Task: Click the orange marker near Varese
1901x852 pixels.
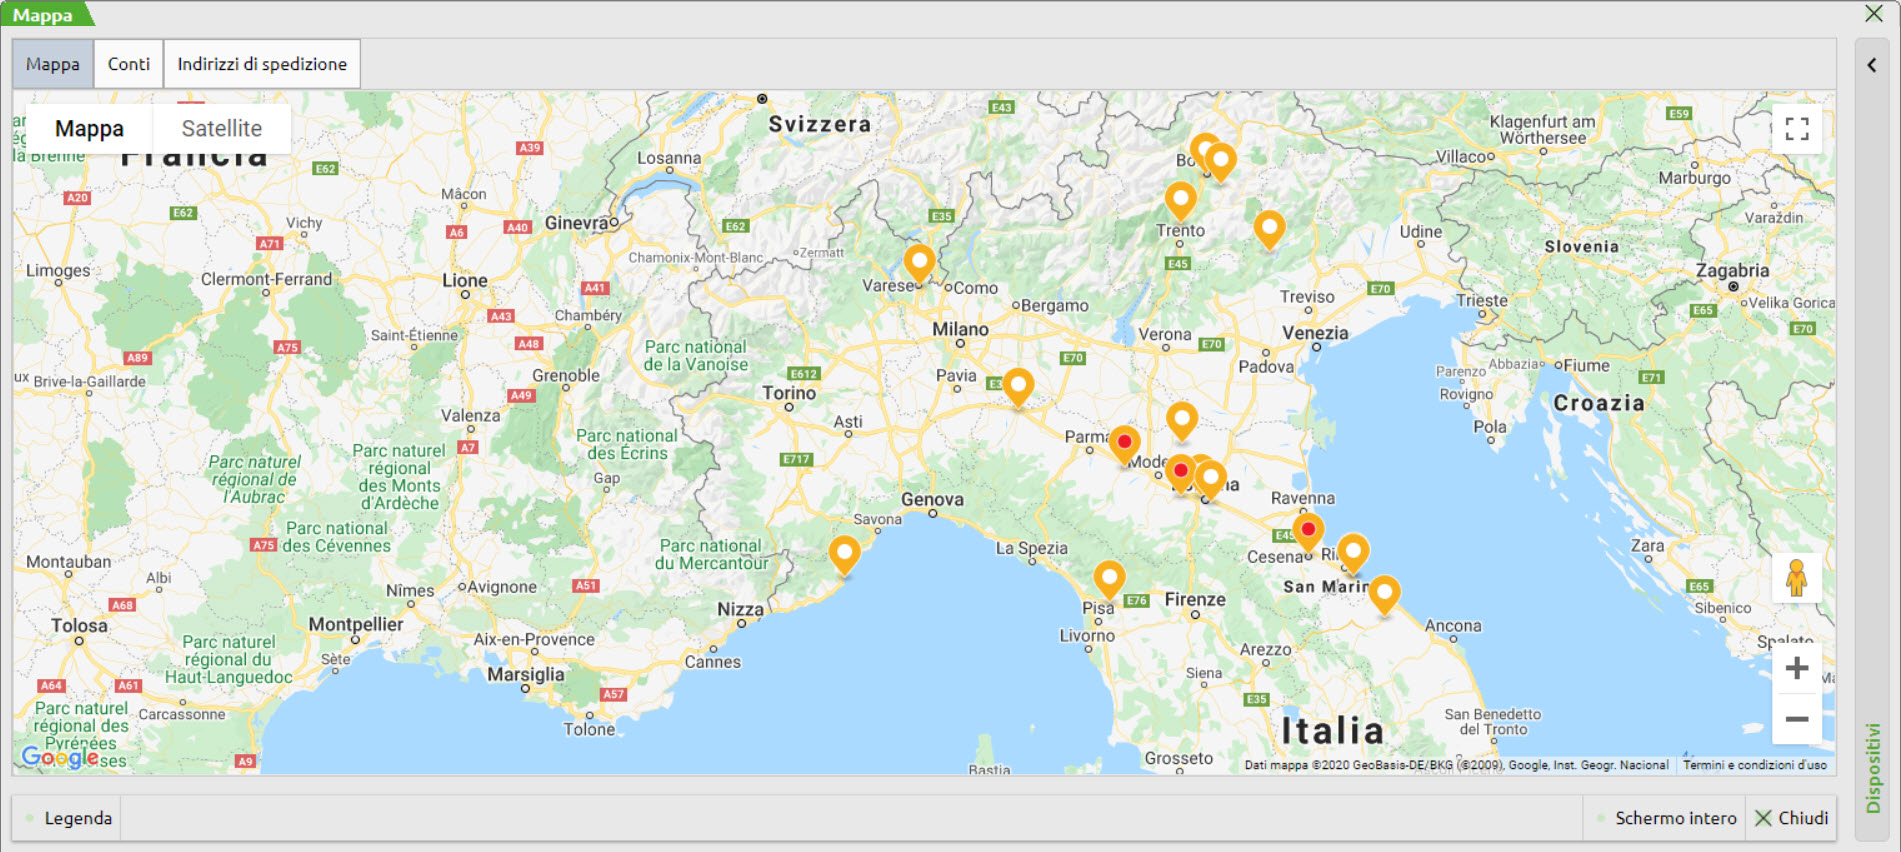Action: point(919,262)
